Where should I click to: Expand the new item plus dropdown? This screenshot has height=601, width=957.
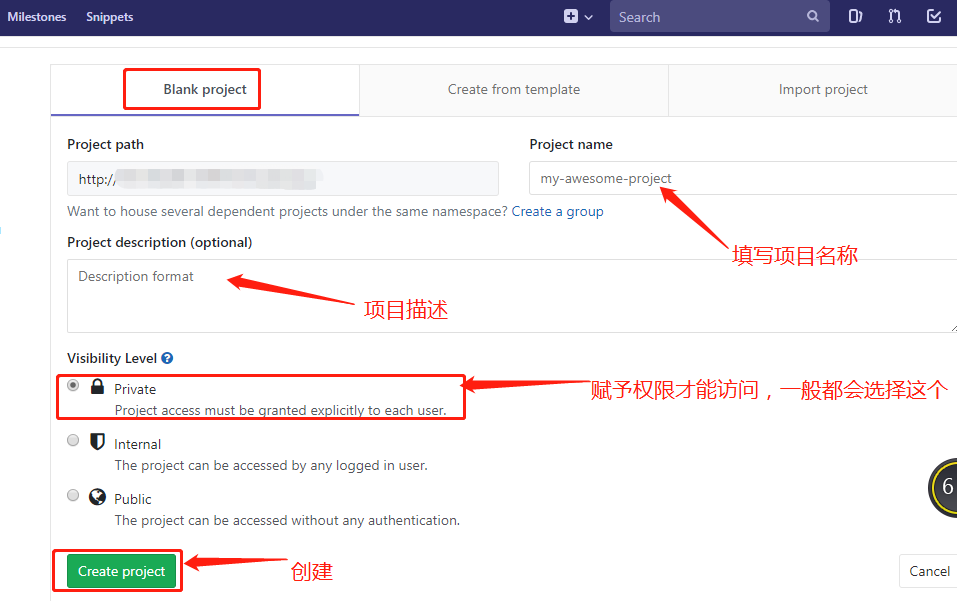pyautogui.click(x=571, y=16)
